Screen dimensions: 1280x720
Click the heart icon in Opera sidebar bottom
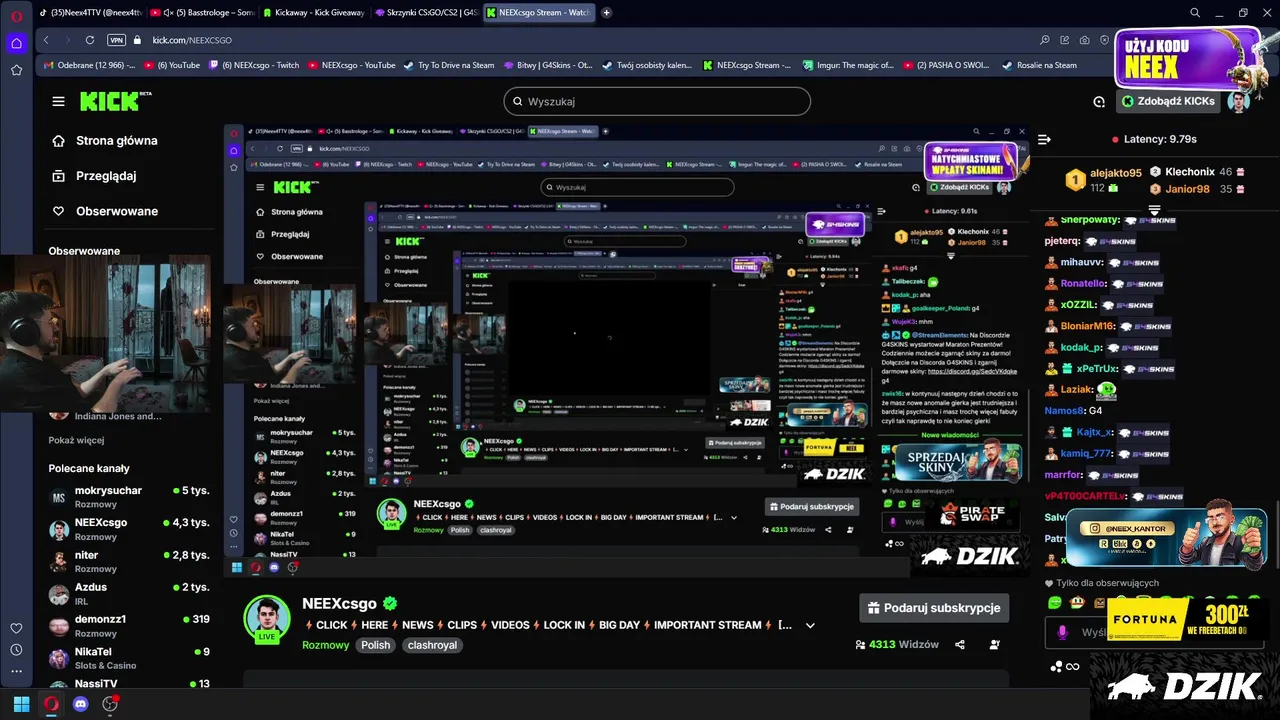[16, 628]
